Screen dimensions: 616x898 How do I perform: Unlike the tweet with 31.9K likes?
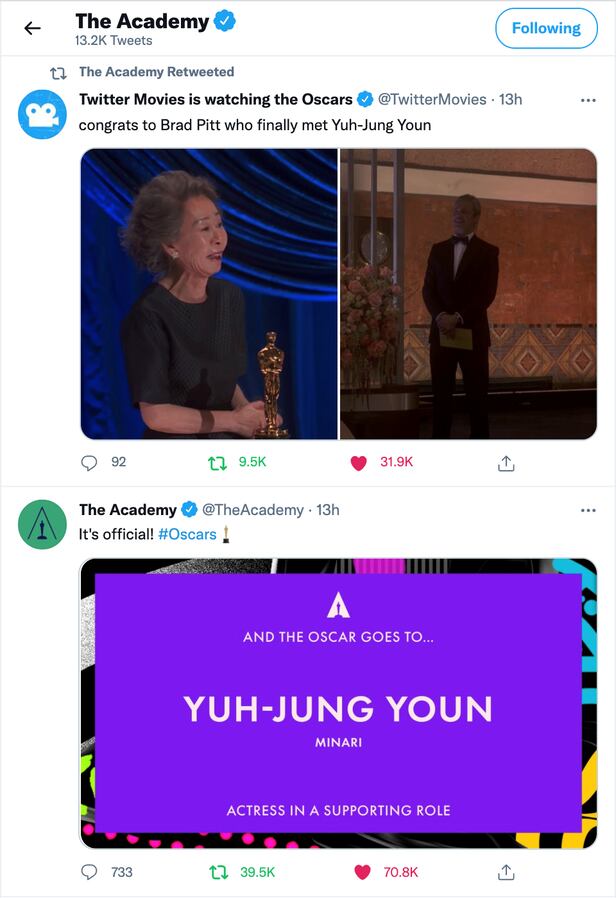[x=358, y=463]
